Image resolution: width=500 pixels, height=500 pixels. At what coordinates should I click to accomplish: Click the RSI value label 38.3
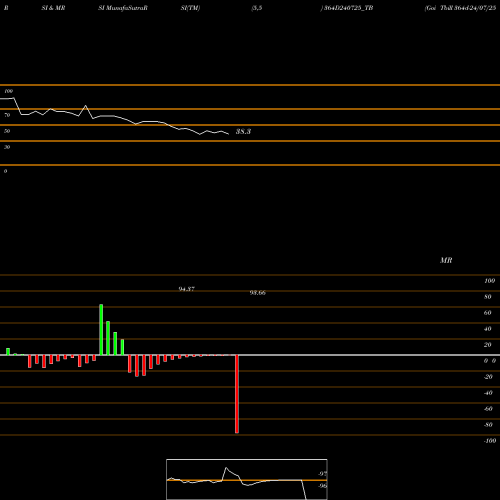pyautogui.click(x=243, y=132)
